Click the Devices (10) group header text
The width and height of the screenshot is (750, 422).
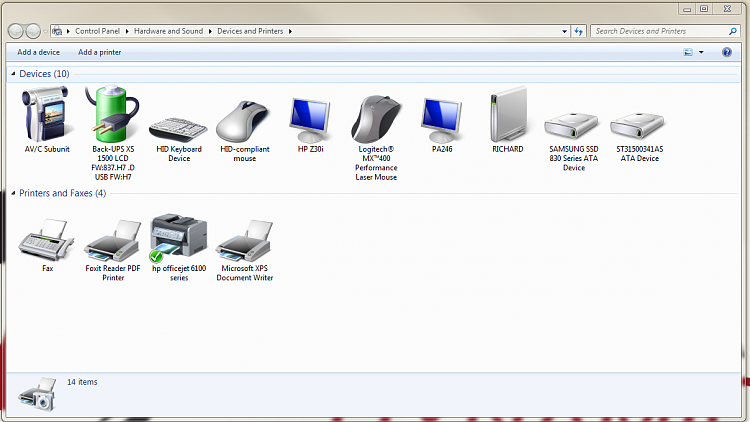[44, 74]
